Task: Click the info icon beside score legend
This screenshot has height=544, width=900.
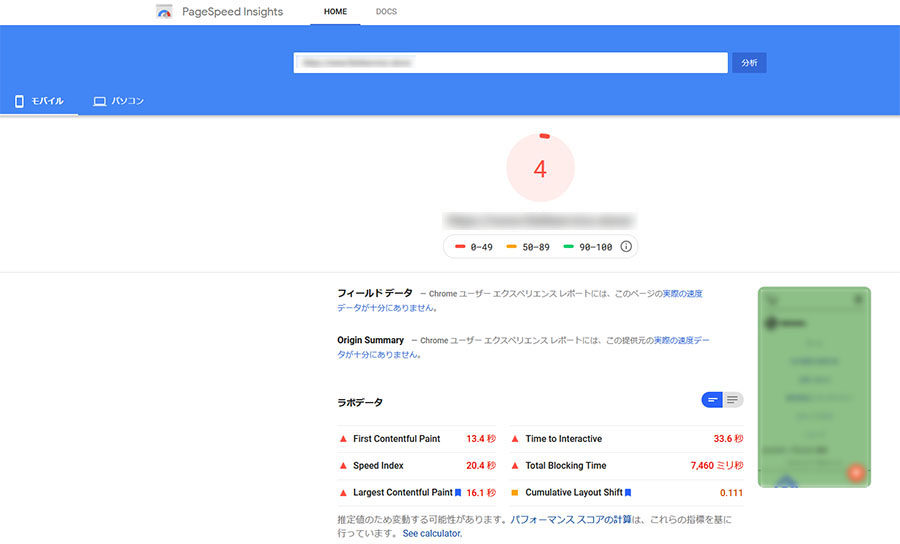Action: [x=626, y=247]
